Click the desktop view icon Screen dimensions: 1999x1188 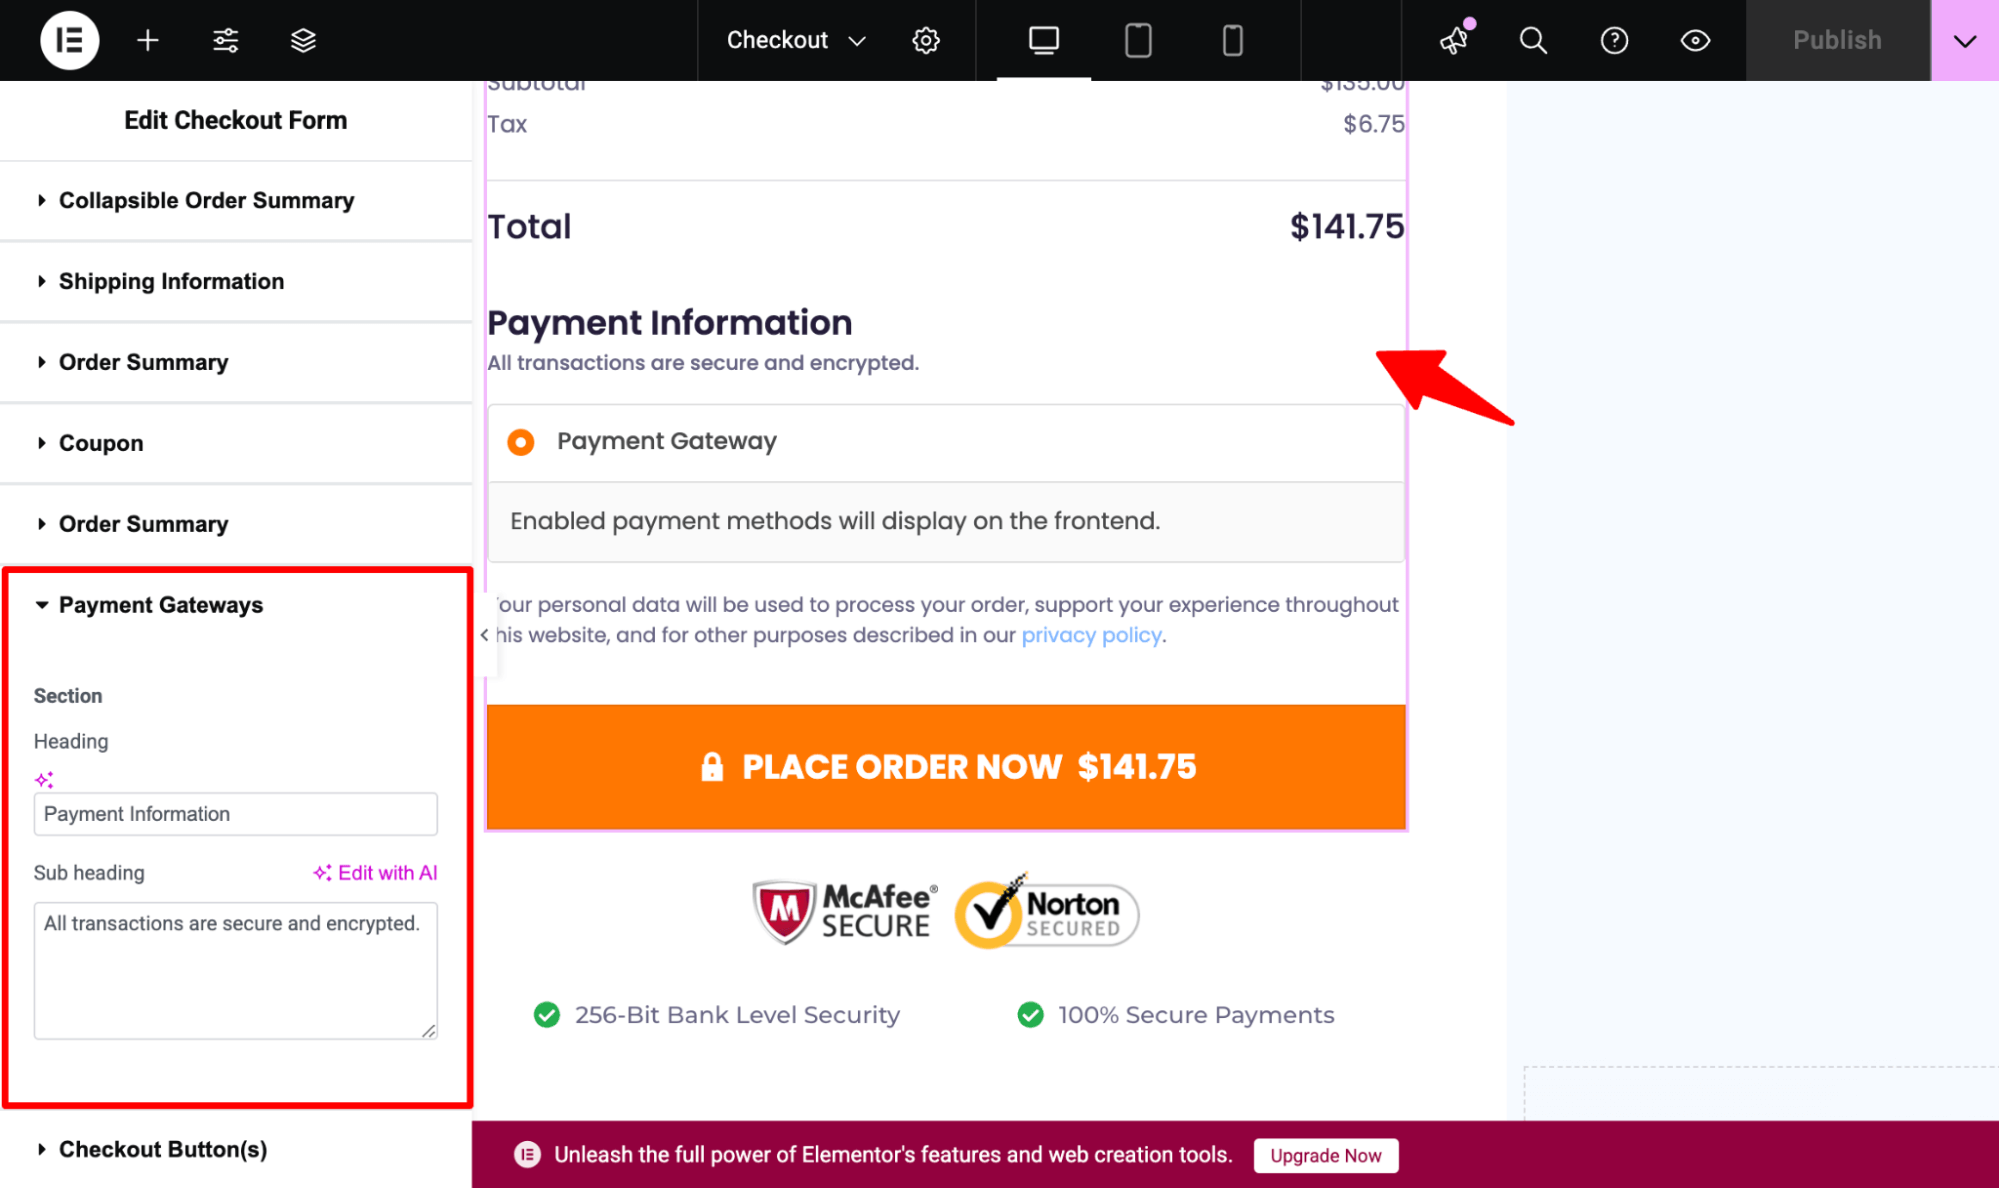coord(1043,40)
